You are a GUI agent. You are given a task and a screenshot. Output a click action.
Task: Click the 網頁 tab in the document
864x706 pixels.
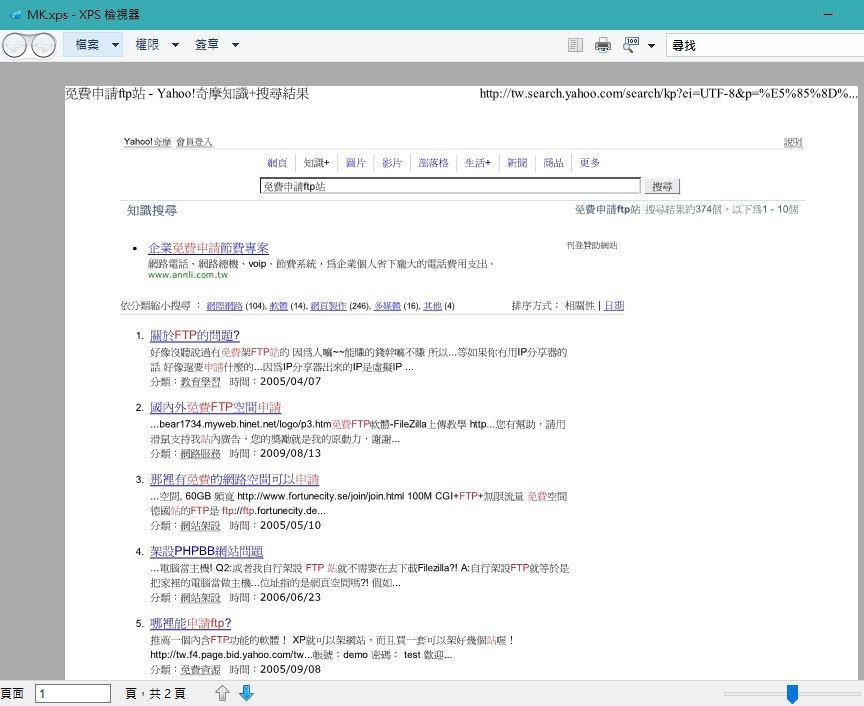point(277,163)
